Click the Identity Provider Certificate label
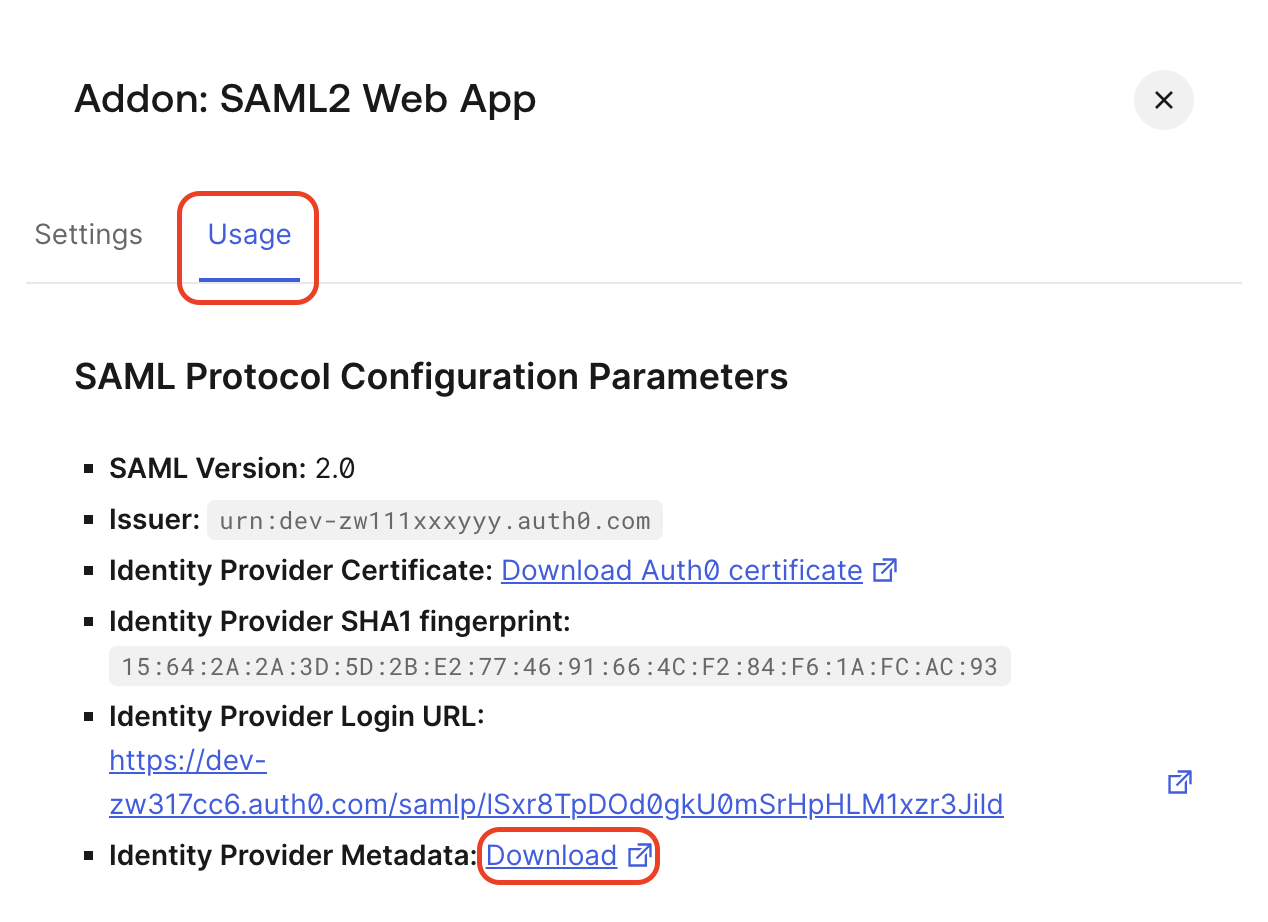1268x922 pixels. (298, 570)
